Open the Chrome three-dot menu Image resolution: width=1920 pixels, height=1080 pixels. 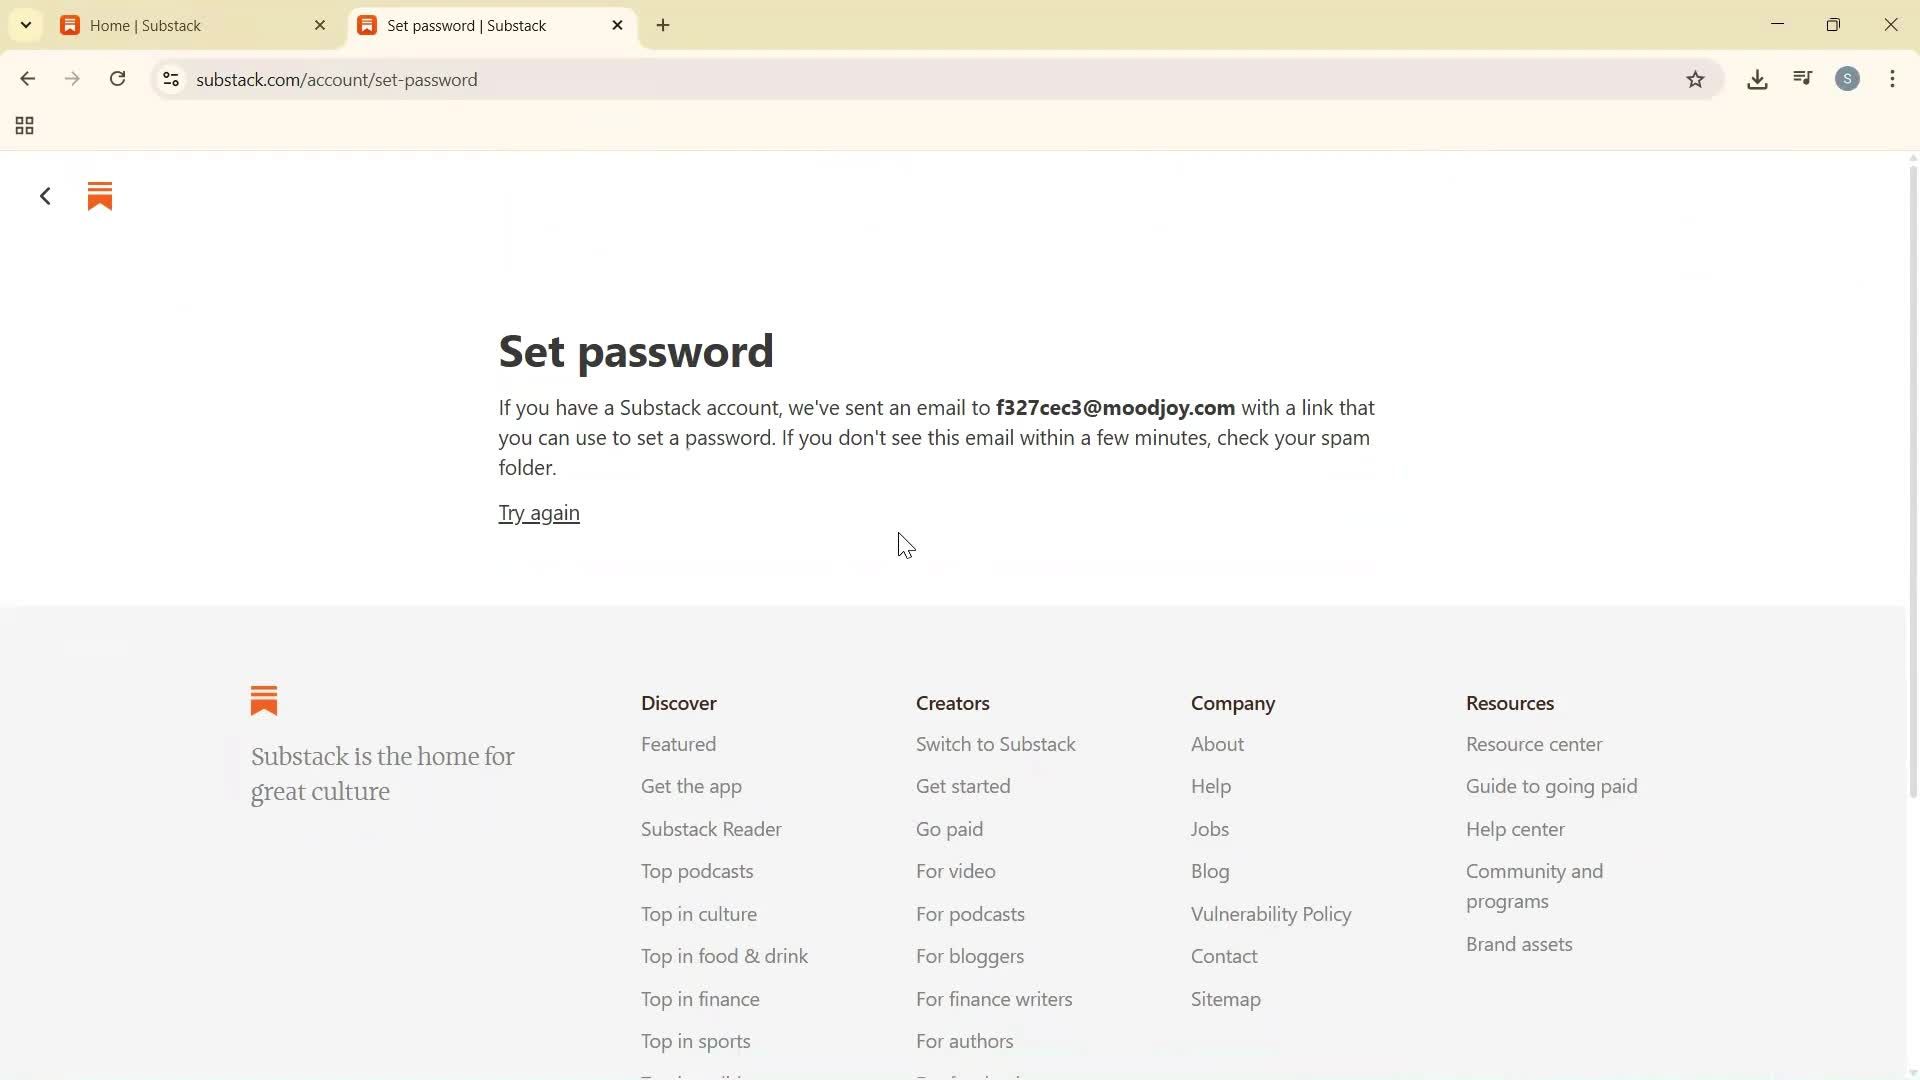(1893, 79)
